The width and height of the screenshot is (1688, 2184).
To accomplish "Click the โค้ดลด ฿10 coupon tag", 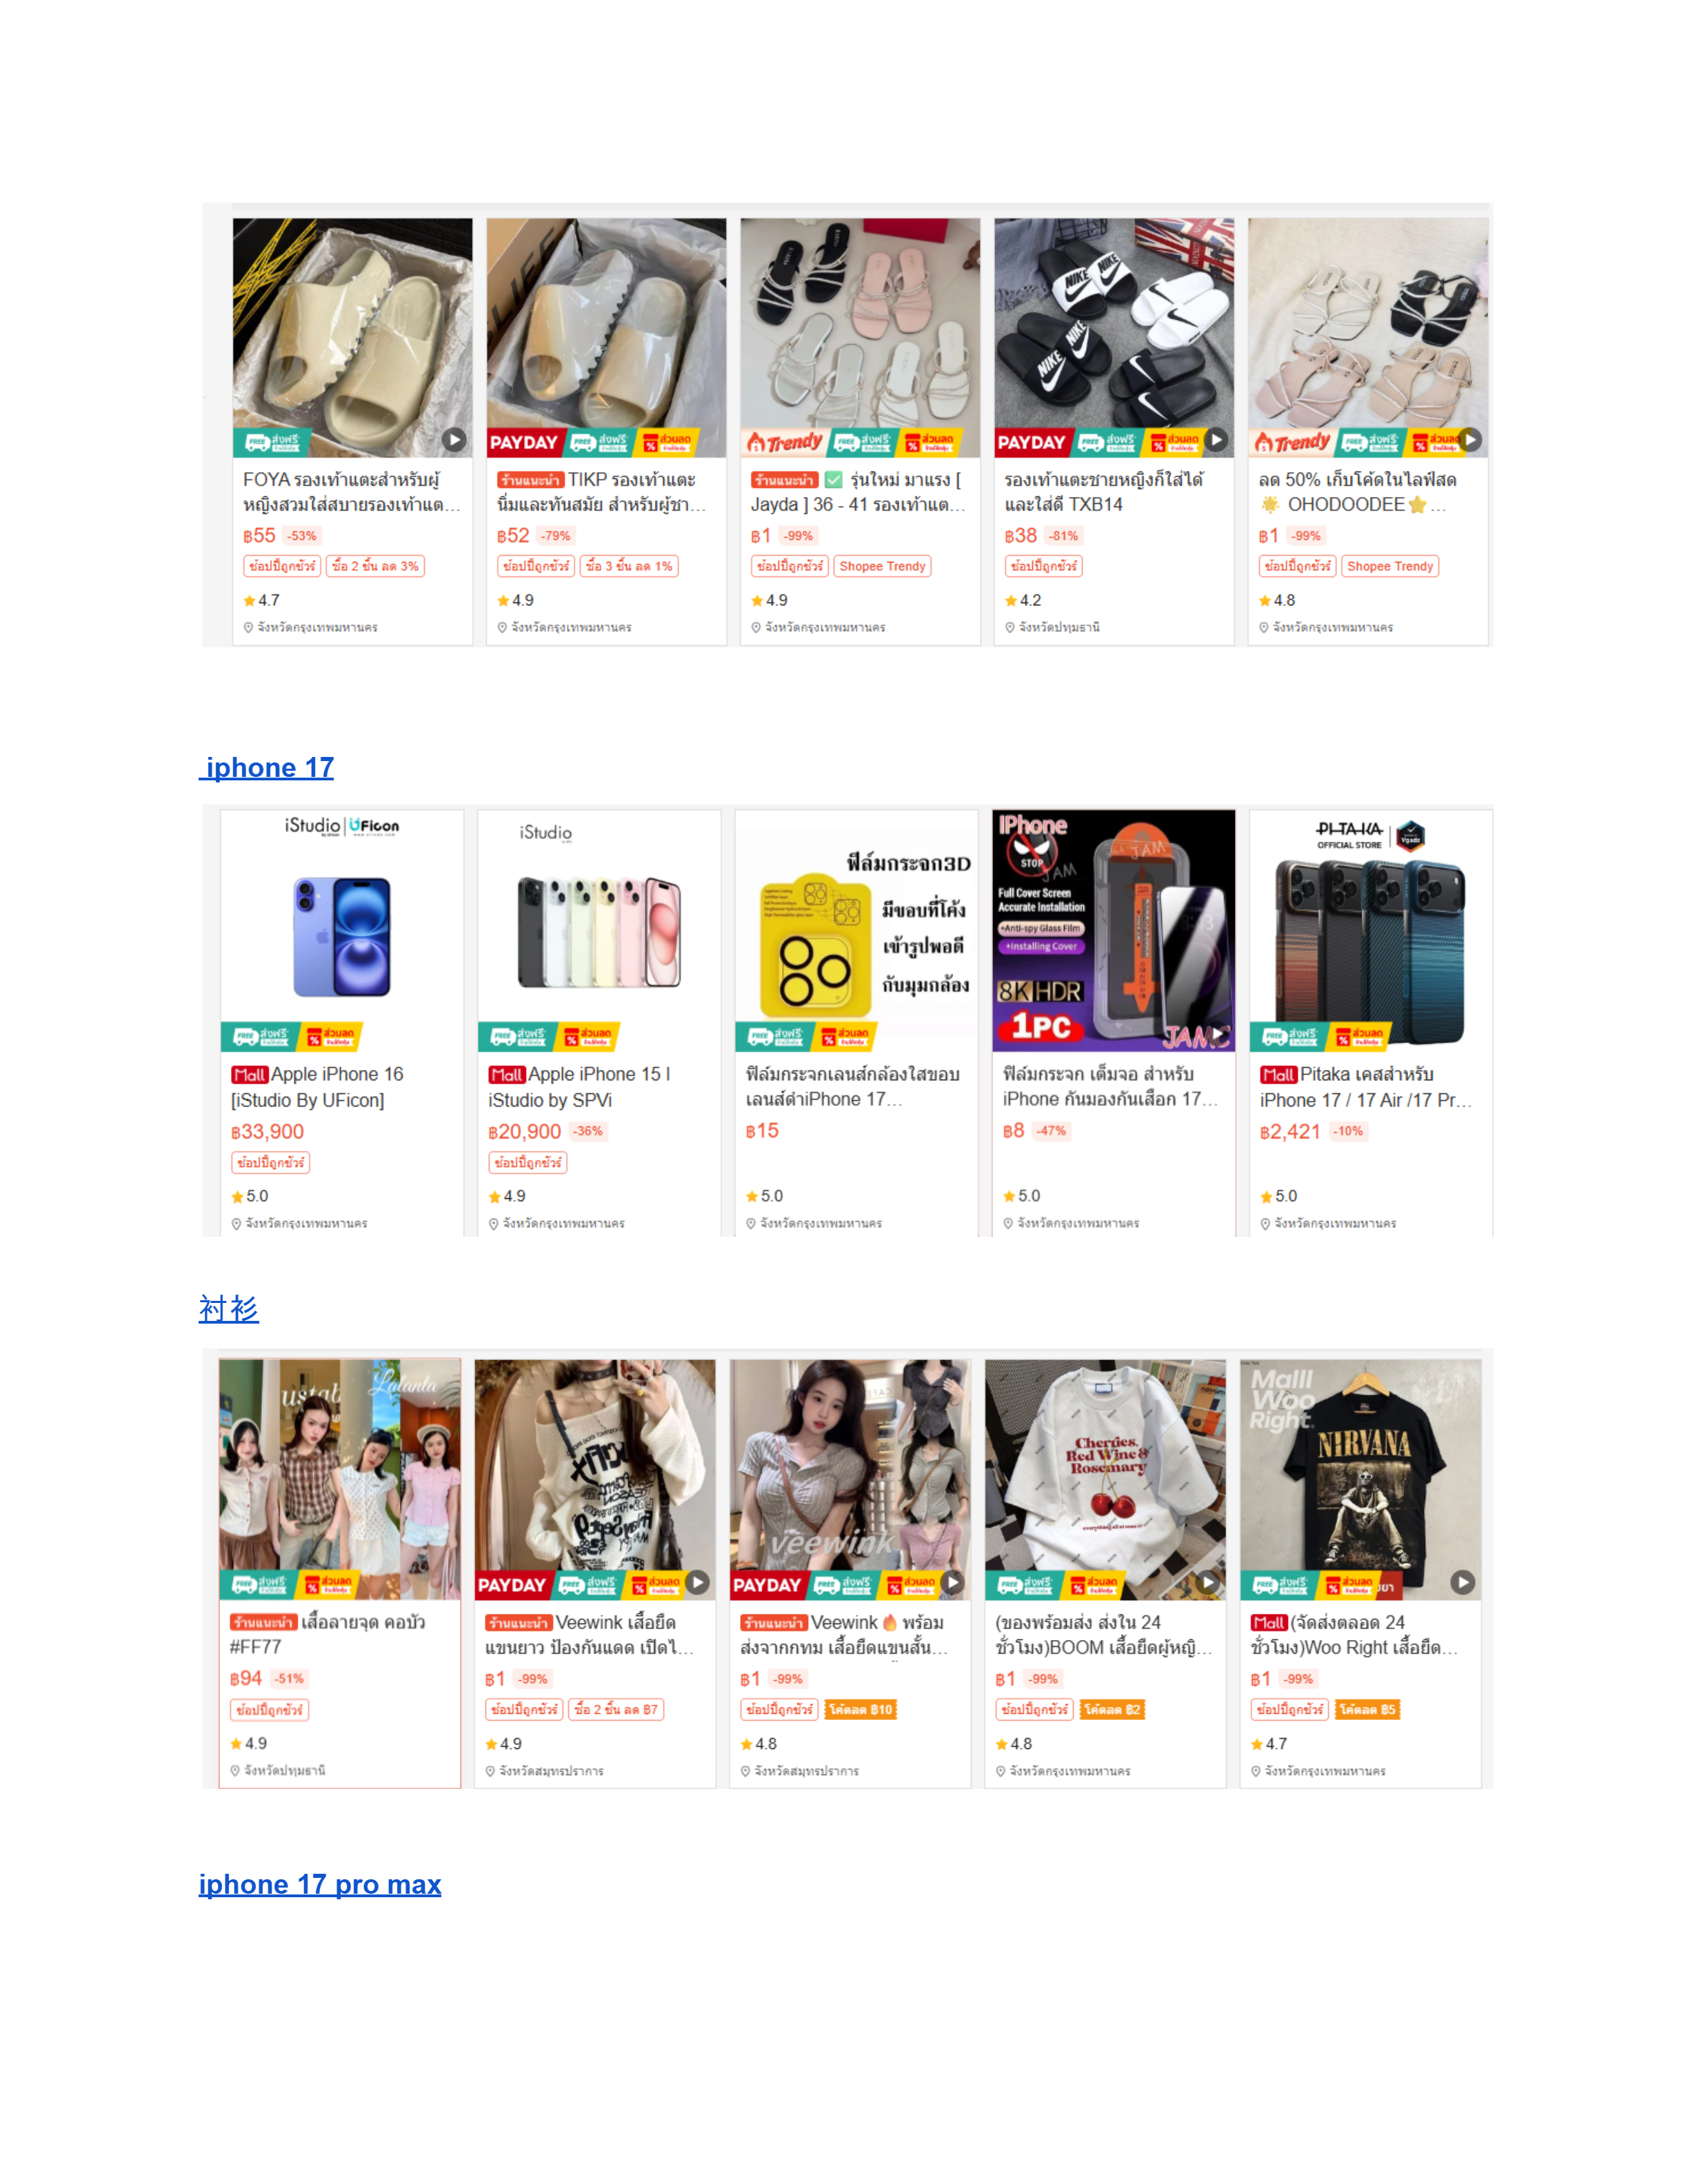I will pos(860,1710).
